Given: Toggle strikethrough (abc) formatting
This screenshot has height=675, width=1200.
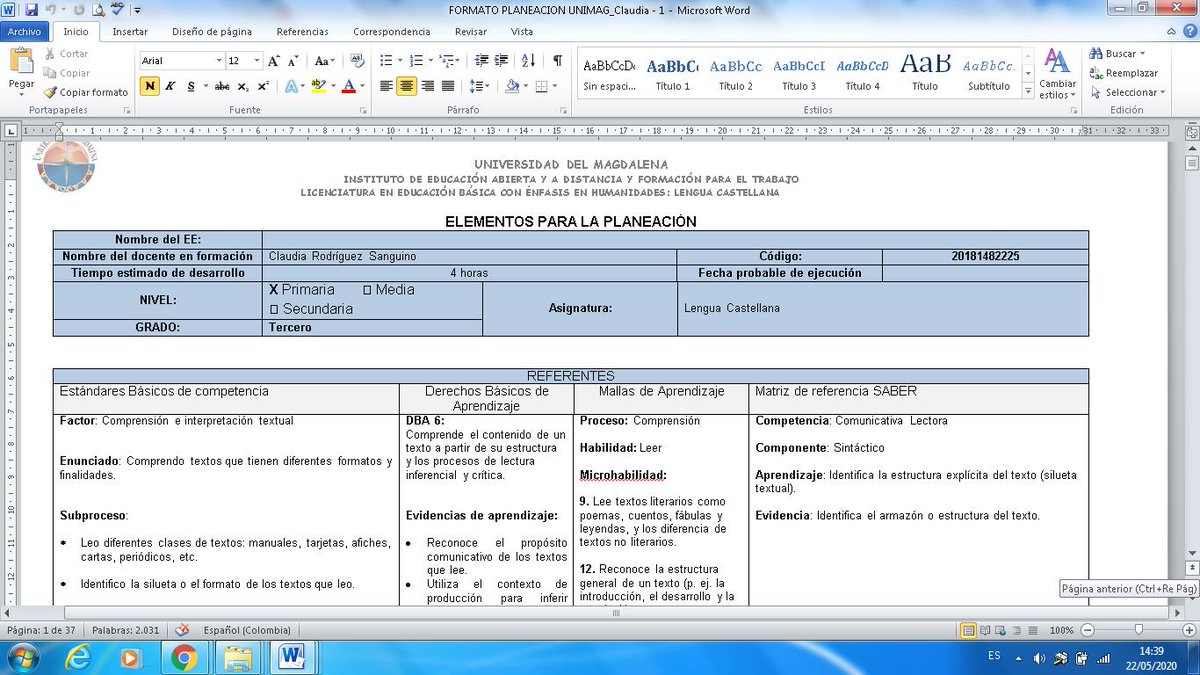Looking at the screenshot, I should pyautogui.click(x=222, y=86).
